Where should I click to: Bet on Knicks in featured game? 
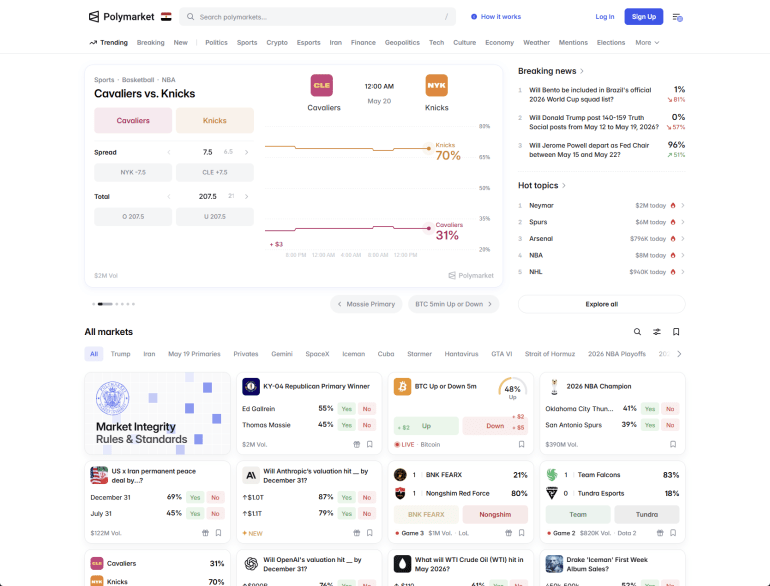215,121
